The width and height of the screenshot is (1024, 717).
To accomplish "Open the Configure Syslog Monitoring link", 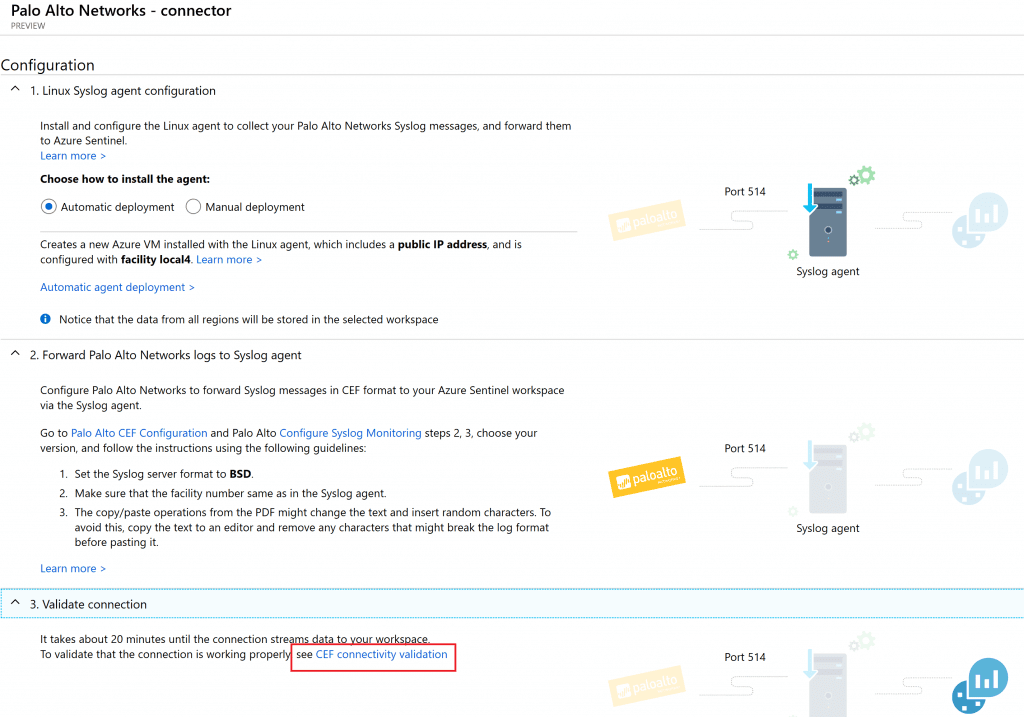I will pos(350,433).
